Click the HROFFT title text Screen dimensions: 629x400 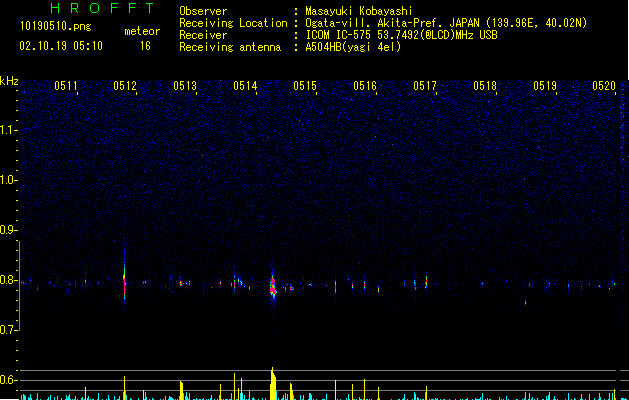[x=103, y=8]
